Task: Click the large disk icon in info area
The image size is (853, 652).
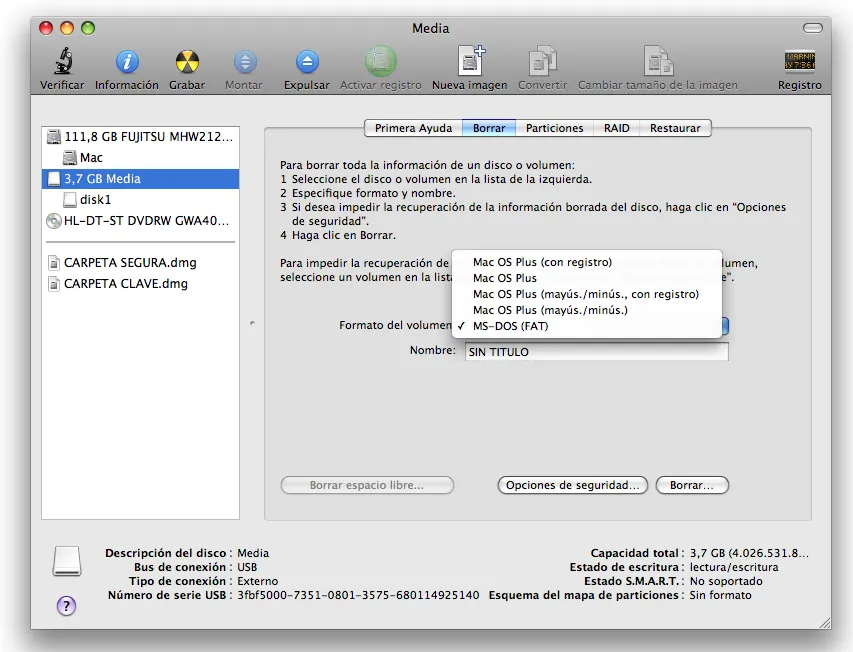Action: (66, 561)
